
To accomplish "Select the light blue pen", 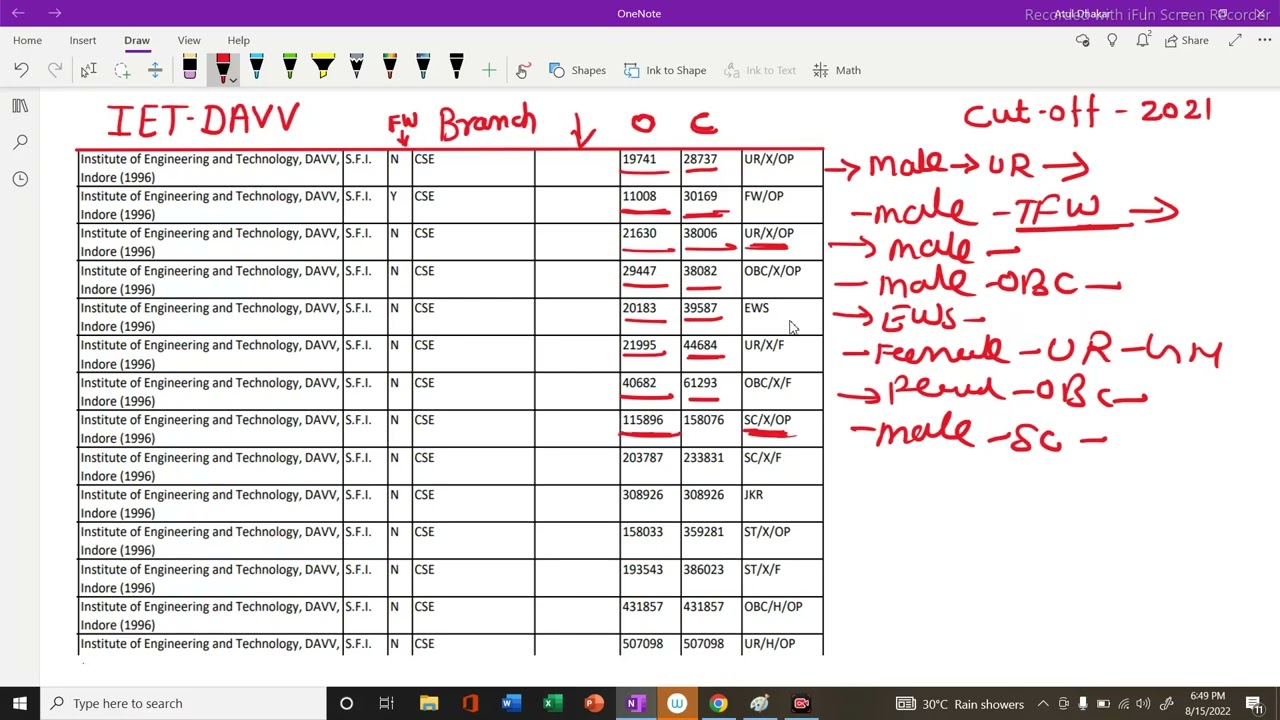I will pos(256,68).
